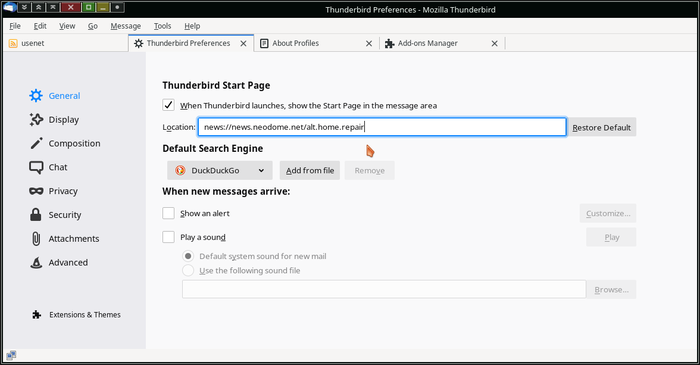
Task: Click the General gear icon in sidebar
Action: point(36,95)
